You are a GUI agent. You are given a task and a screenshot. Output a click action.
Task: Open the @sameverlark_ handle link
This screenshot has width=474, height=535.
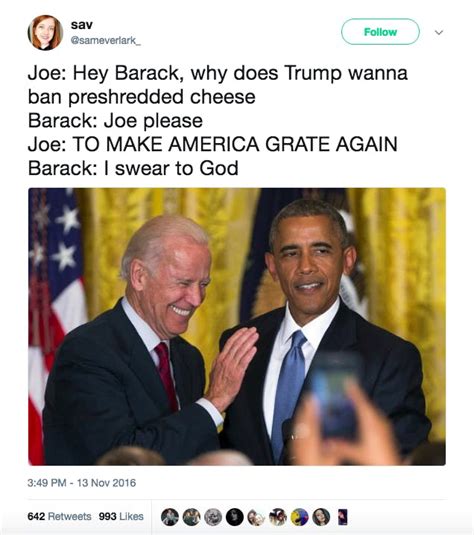(105, 41)
